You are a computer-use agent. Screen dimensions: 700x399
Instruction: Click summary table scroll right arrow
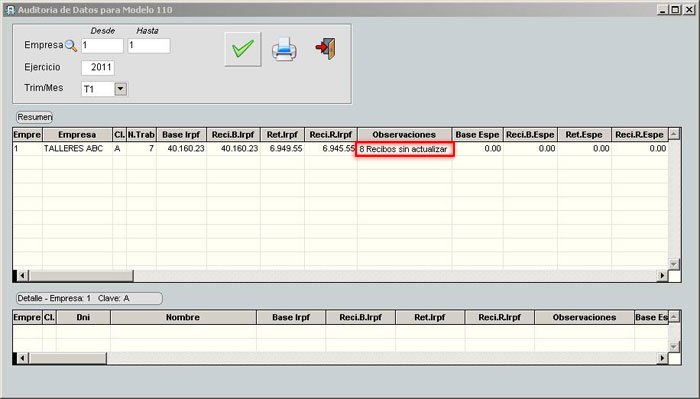[x=662, y=276]
